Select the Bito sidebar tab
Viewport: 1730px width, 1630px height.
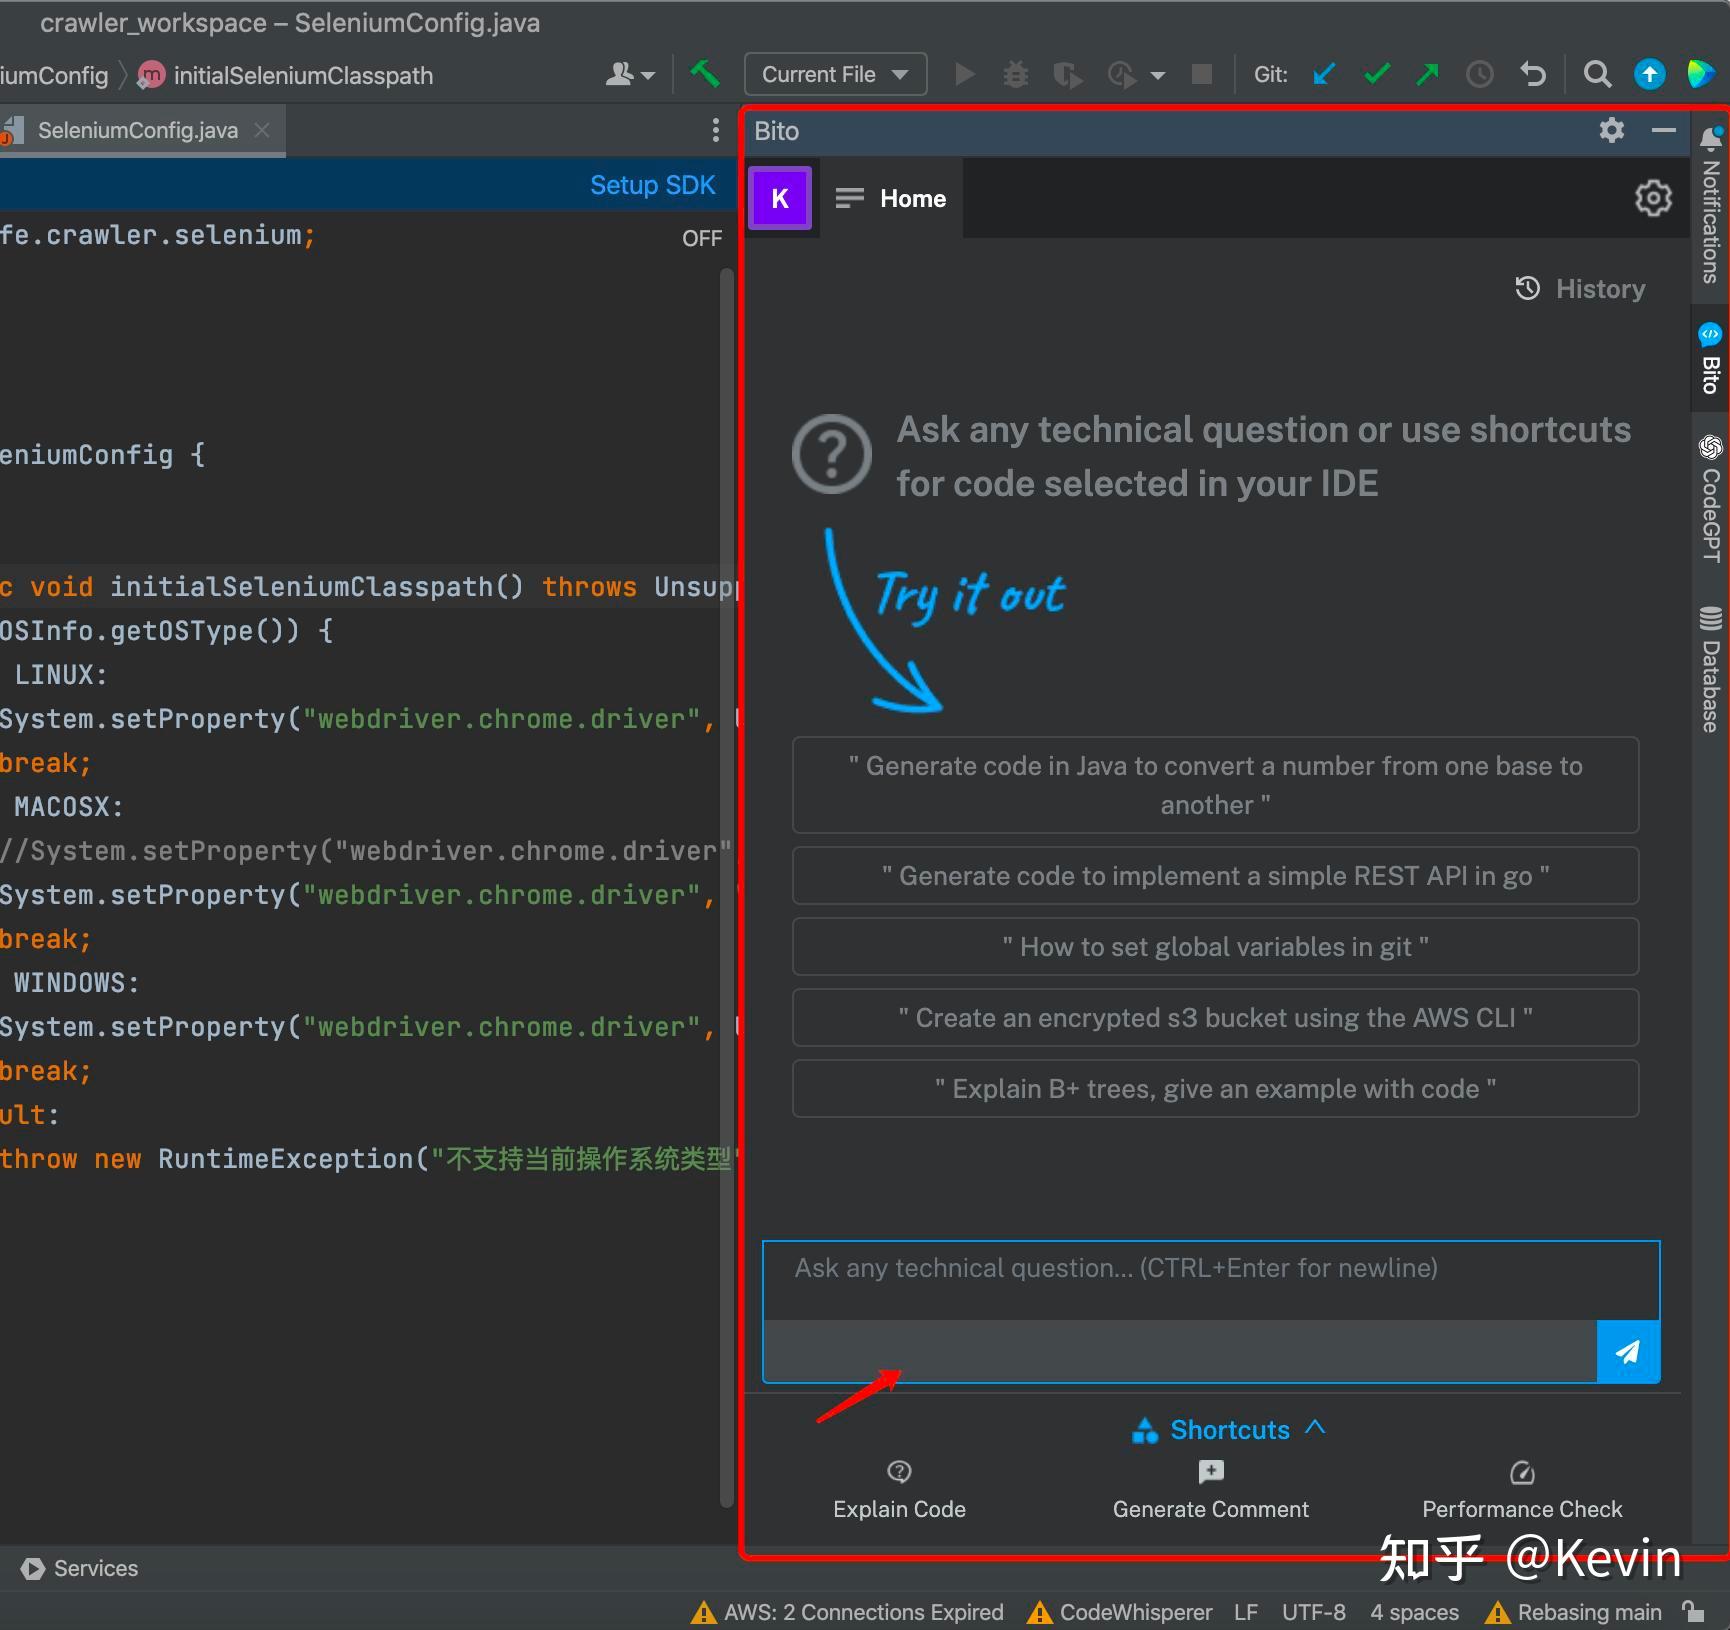[1710, 360]
